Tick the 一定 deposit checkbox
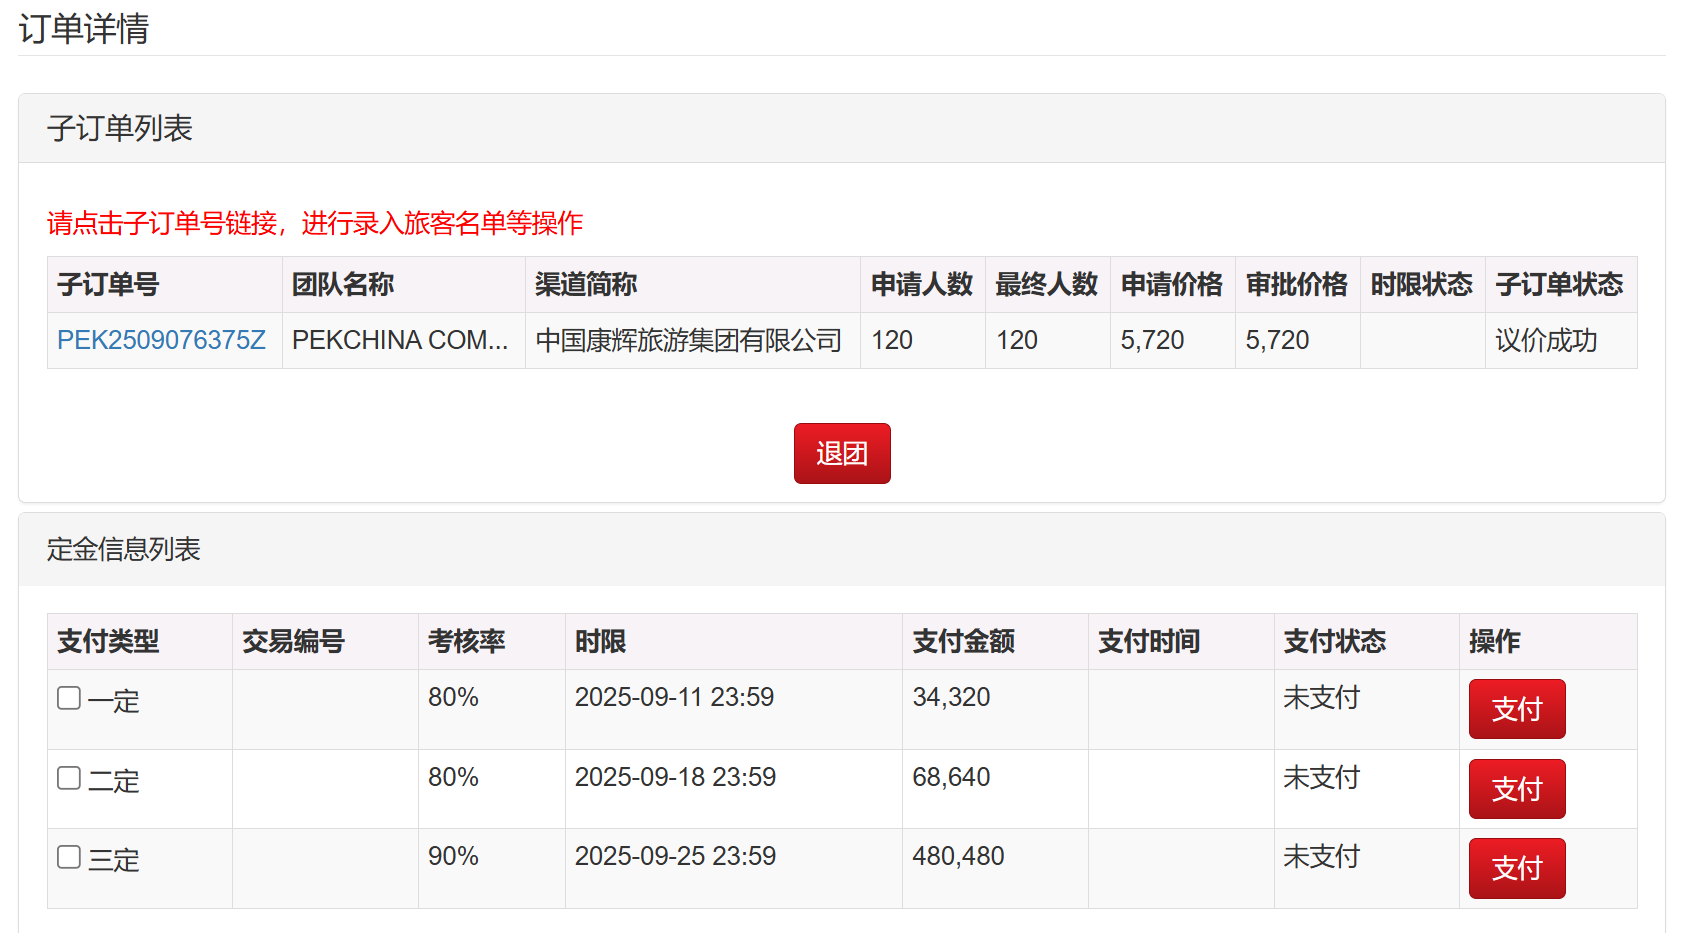1704x933 pixels. click(69, 698)
